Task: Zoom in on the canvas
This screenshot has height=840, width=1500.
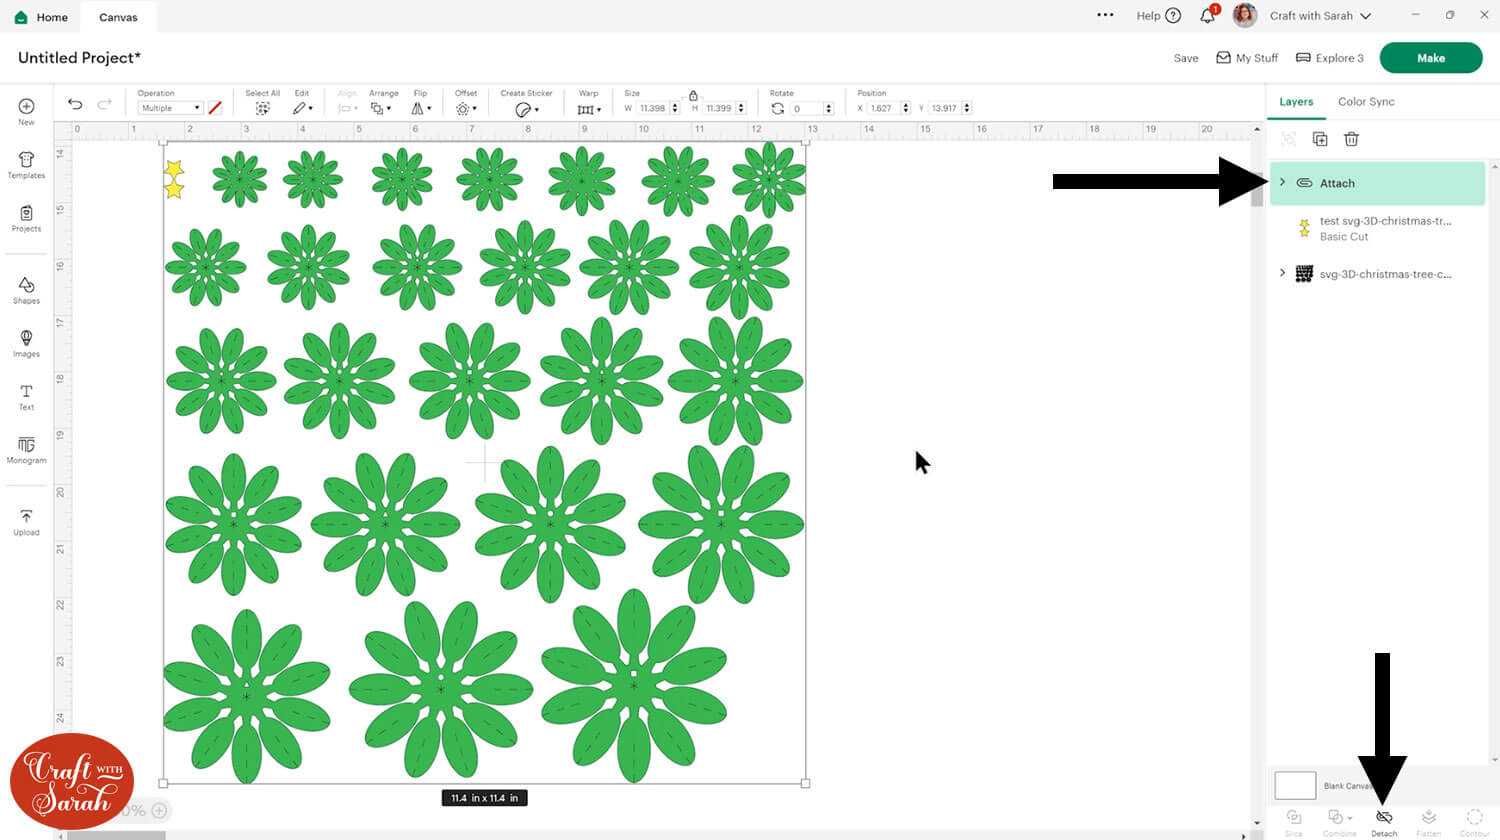Action: 159,811
